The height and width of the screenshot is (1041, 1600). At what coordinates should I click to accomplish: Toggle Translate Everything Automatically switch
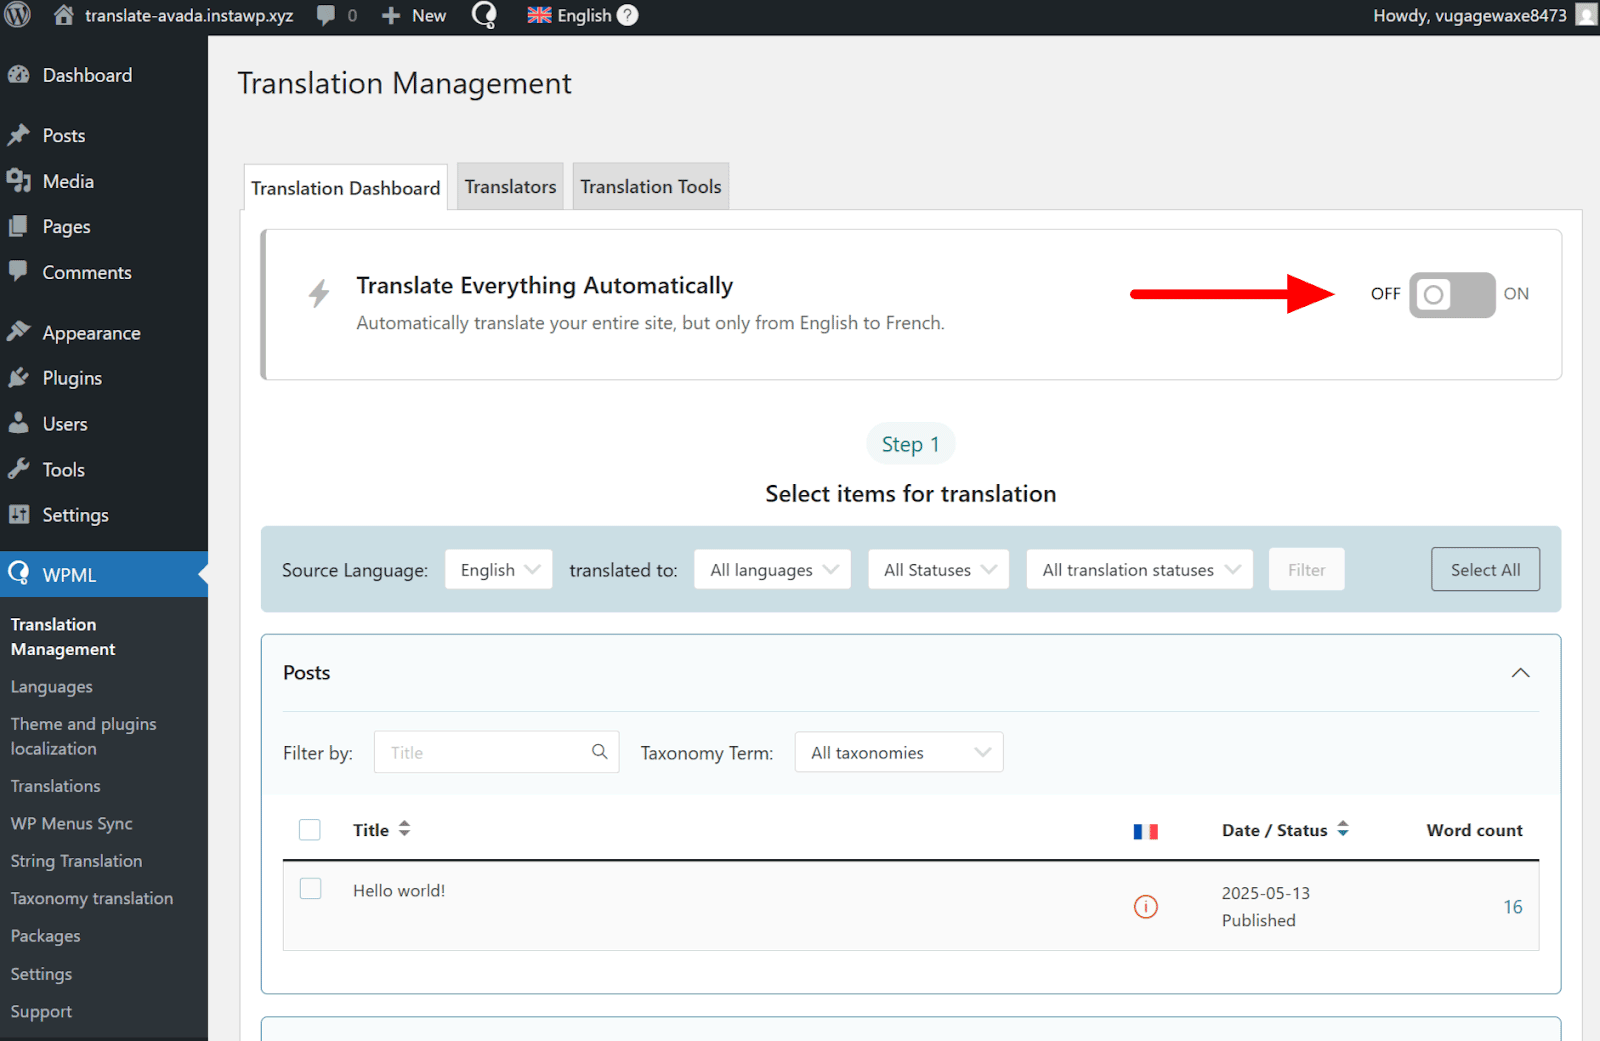1452,295
